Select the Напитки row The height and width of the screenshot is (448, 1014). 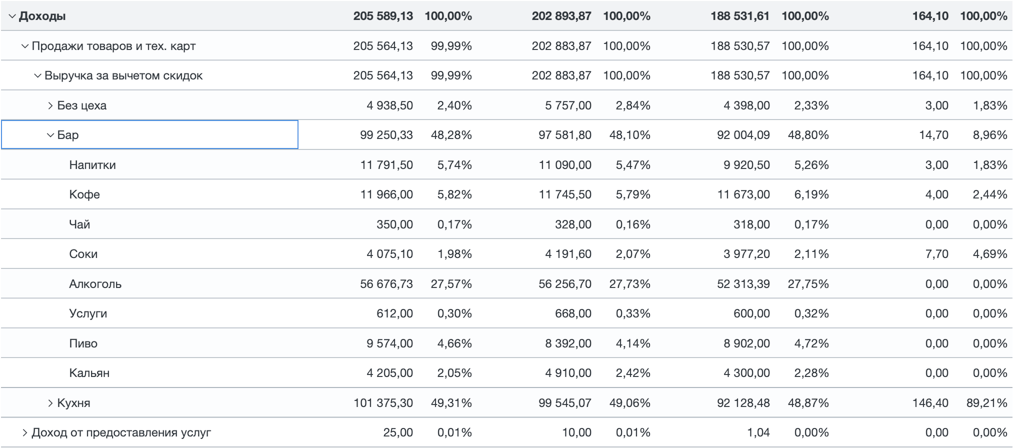pos(92,165)
